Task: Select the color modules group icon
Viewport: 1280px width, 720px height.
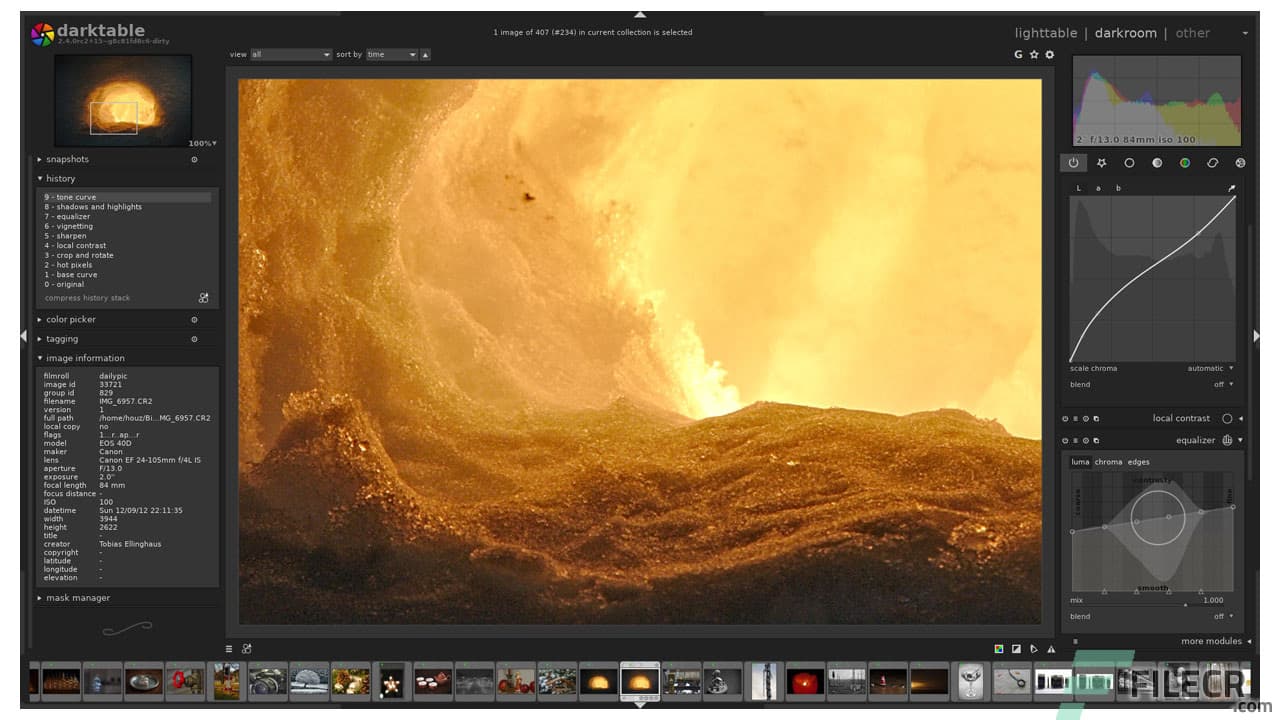Action: 1185,162
